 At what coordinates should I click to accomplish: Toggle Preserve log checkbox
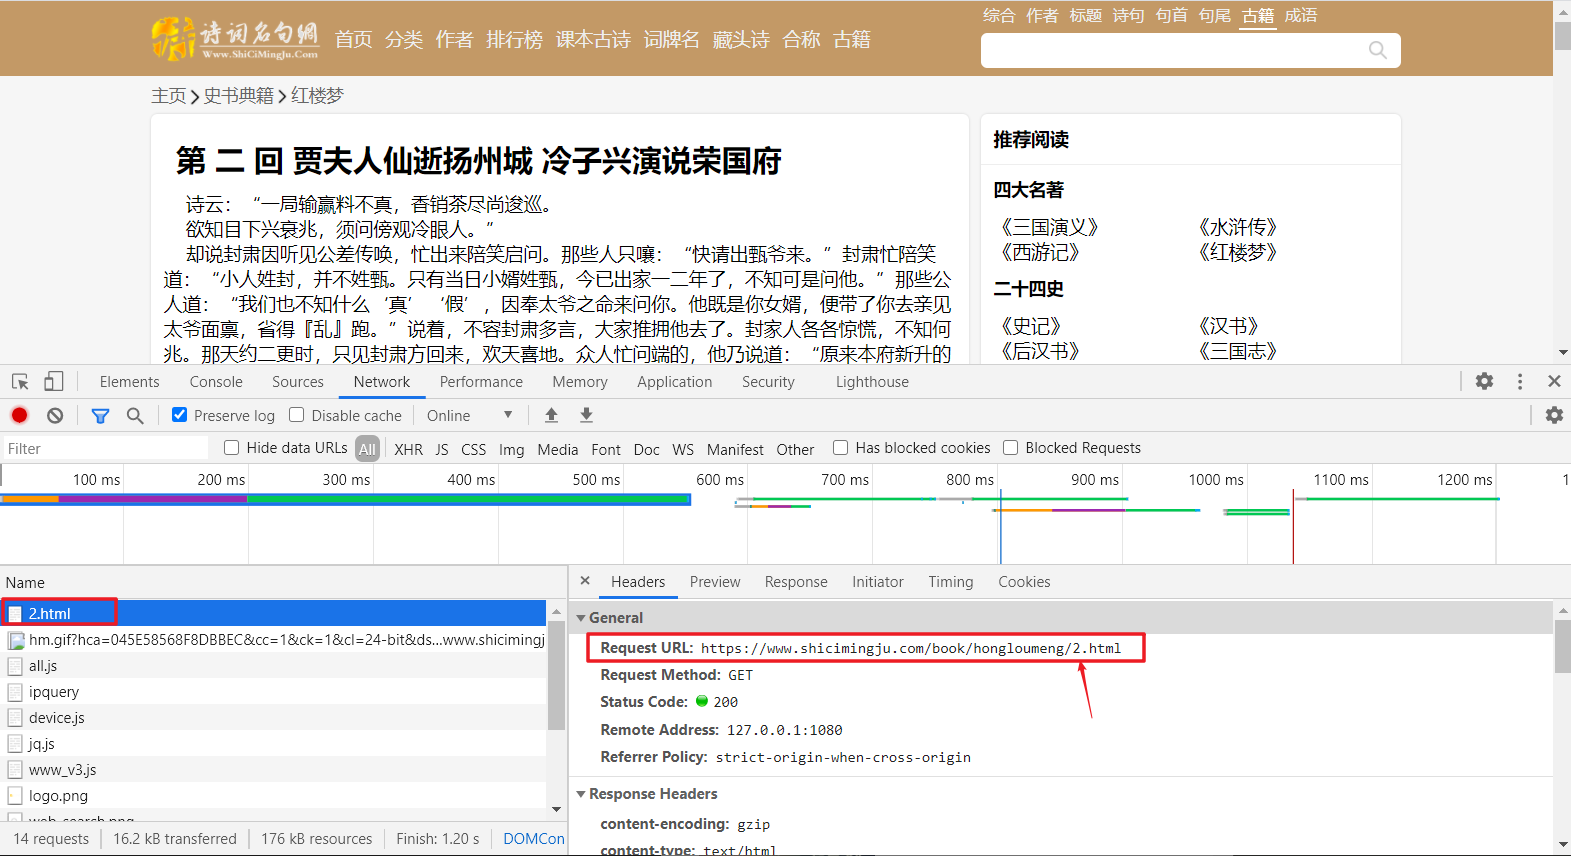179,415
